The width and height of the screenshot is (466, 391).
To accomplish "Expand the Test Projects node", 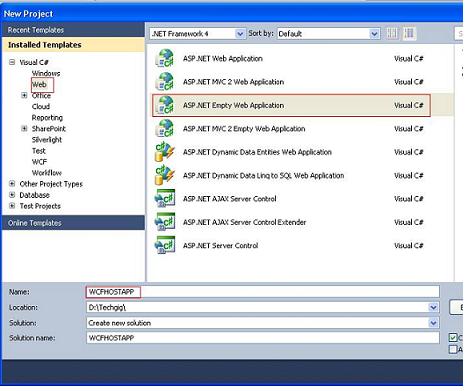I will point(12,206).
